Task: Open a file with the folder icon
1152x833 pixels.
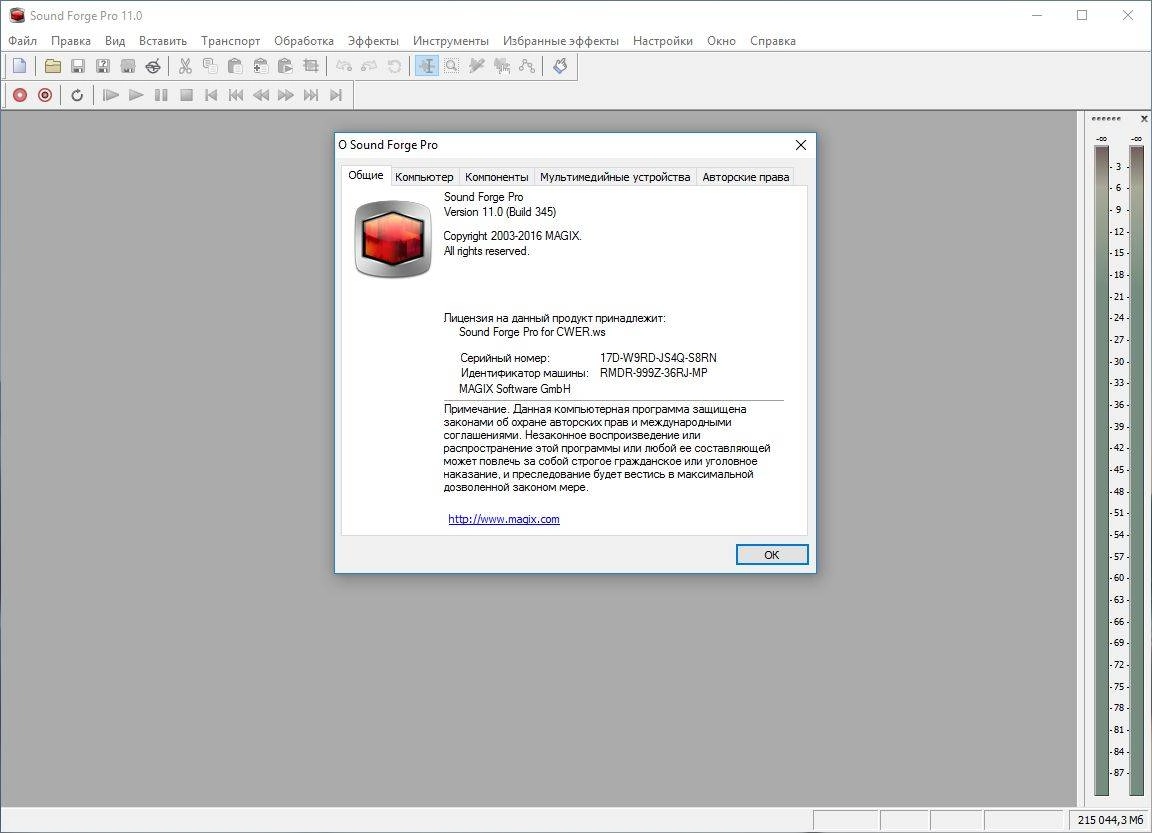Action: pyautogui.click(x=52, y=66)
